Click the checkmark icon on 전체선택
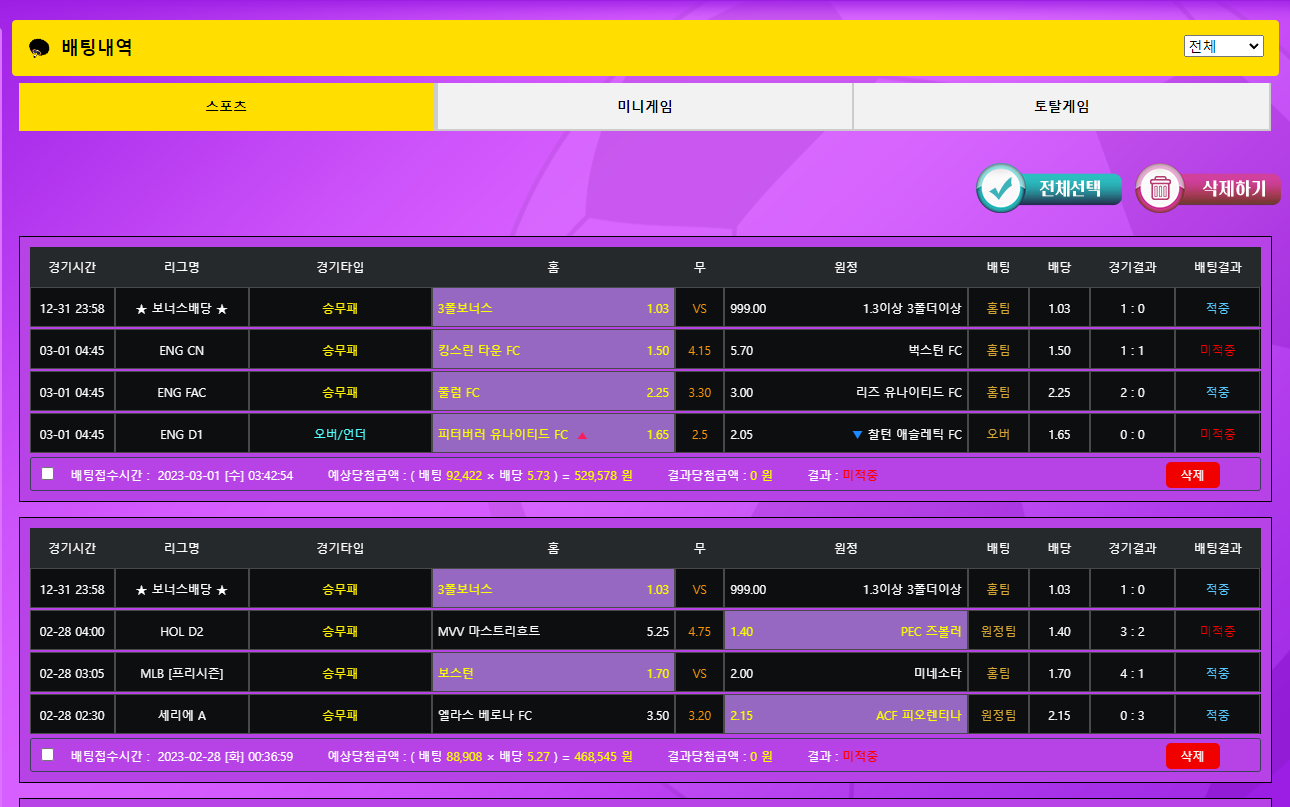The image size is (1290, 807). (1000, 188)
